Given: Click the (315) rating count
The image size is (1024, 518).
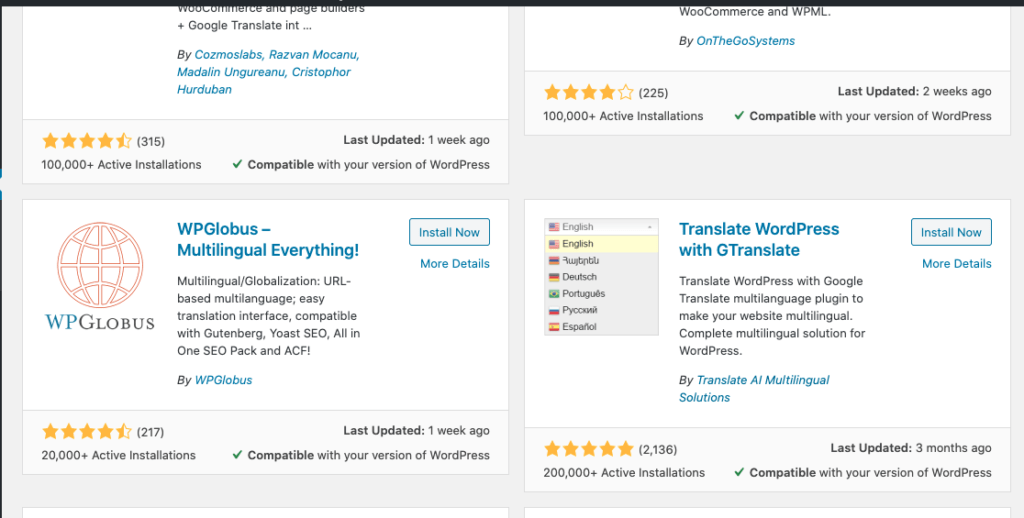Looking at the screenshot, I should point(151,141).
